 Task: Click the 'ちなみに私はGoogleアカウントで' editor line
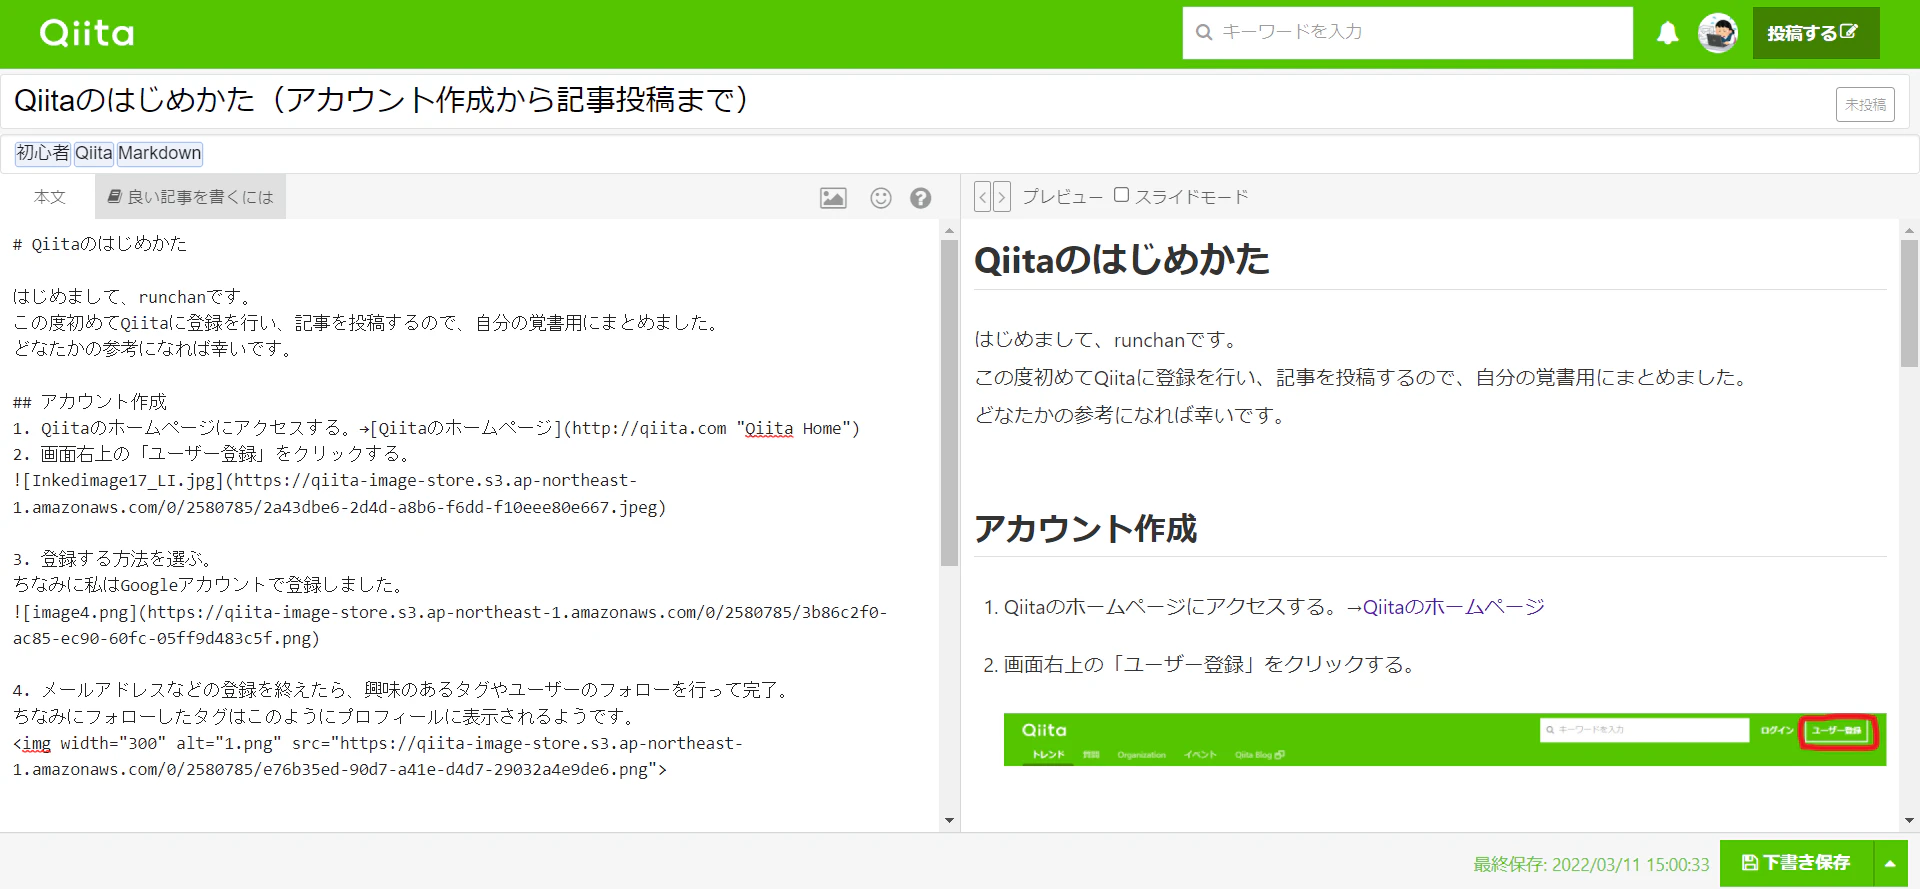208,585
